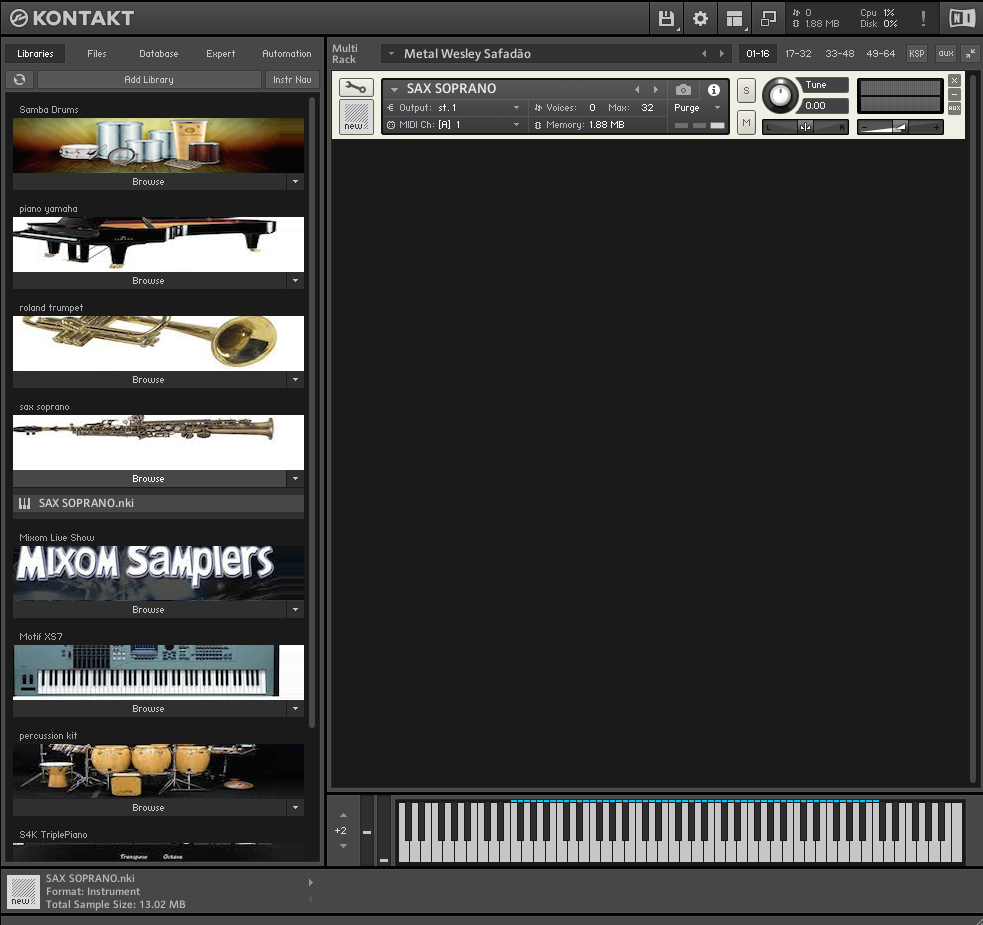The width and height of the screenshot is (983, 925).
Task: Click the Add Library button
Action: click(x=149, y=80)
